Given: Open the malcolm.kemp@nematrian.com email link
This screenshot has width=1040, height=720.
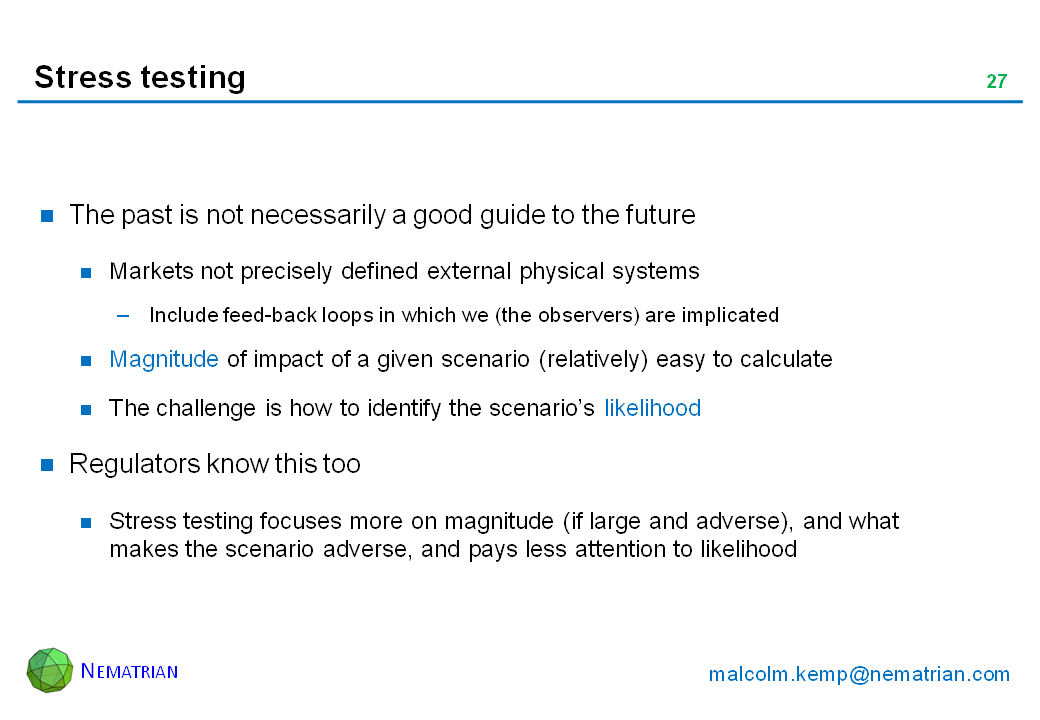Looking at the screenshot, I should (x=859, y=675).
